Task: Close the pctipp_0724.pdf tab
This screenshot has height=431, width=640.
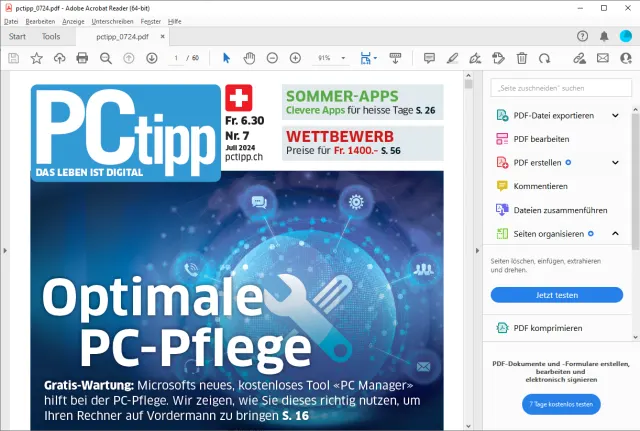Action: point(162,36)
